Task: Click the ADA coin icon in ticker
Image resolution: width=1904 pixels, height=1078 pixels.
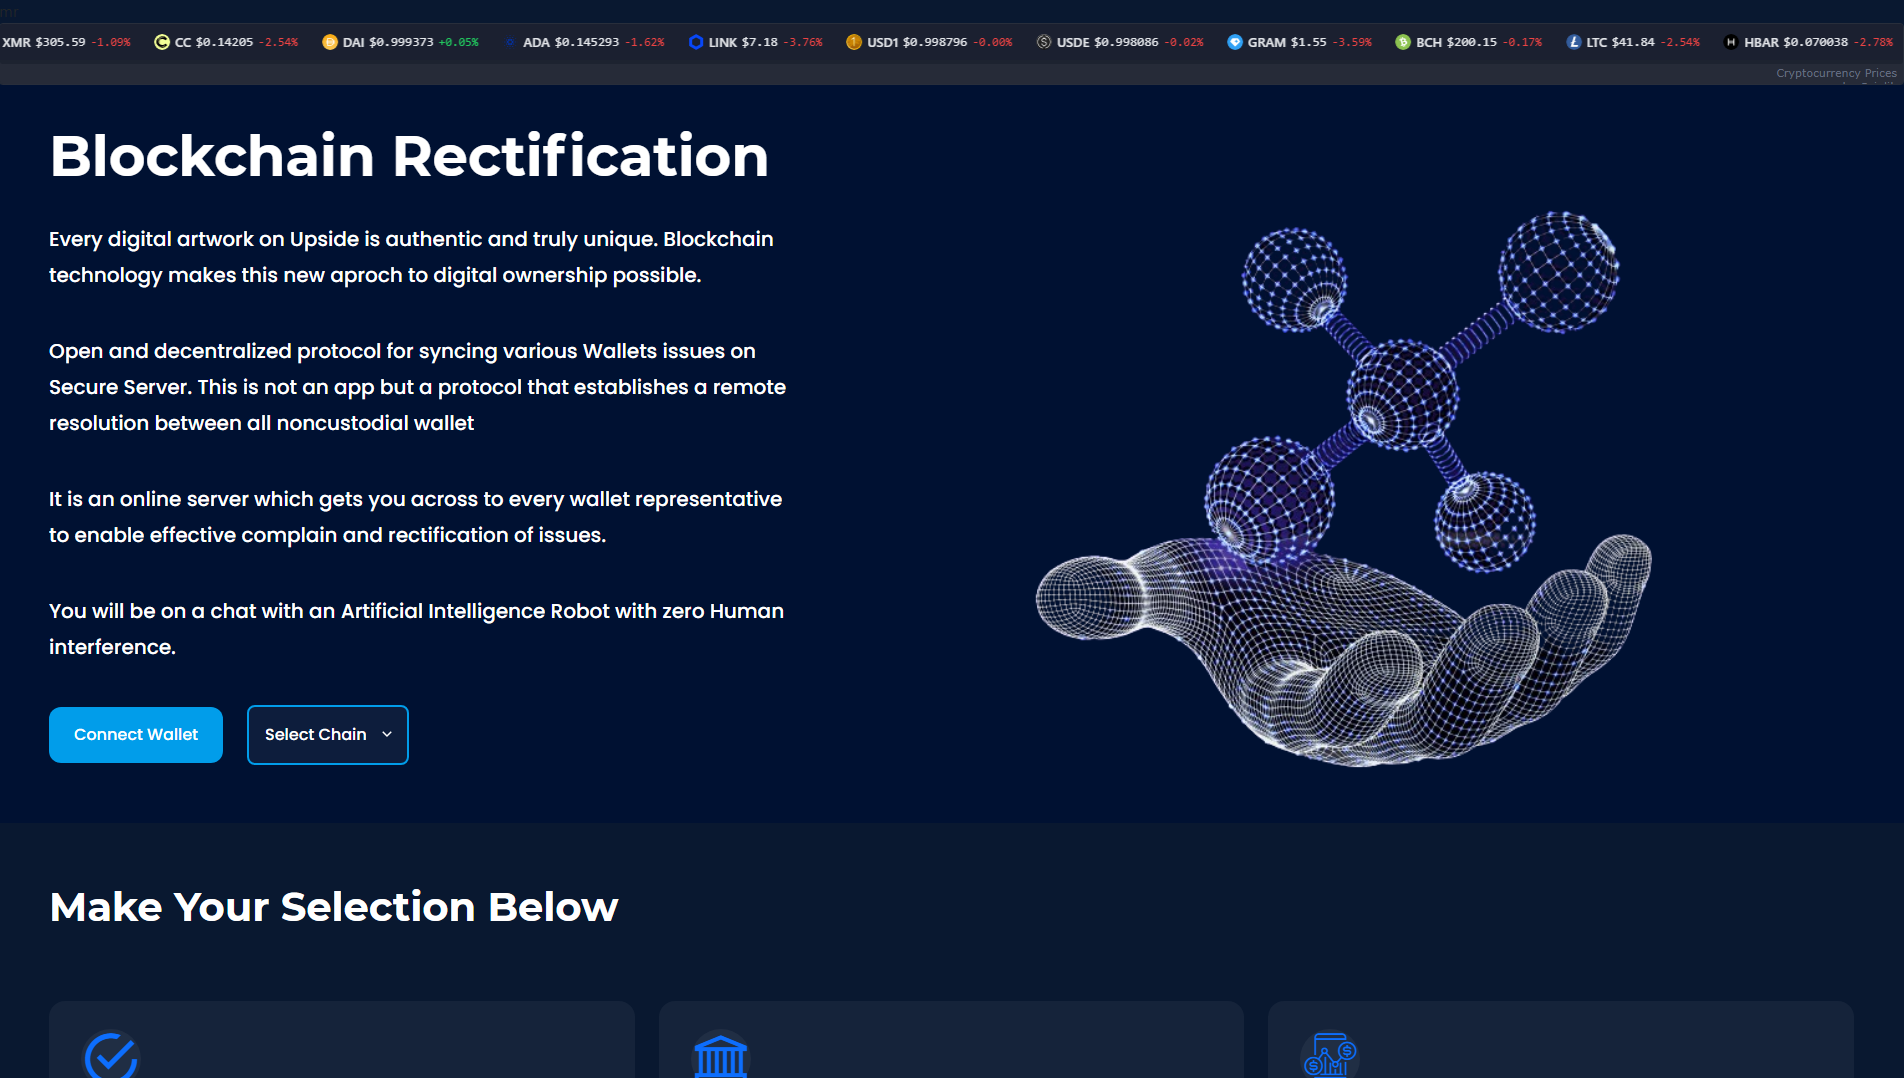Action: 510,42
